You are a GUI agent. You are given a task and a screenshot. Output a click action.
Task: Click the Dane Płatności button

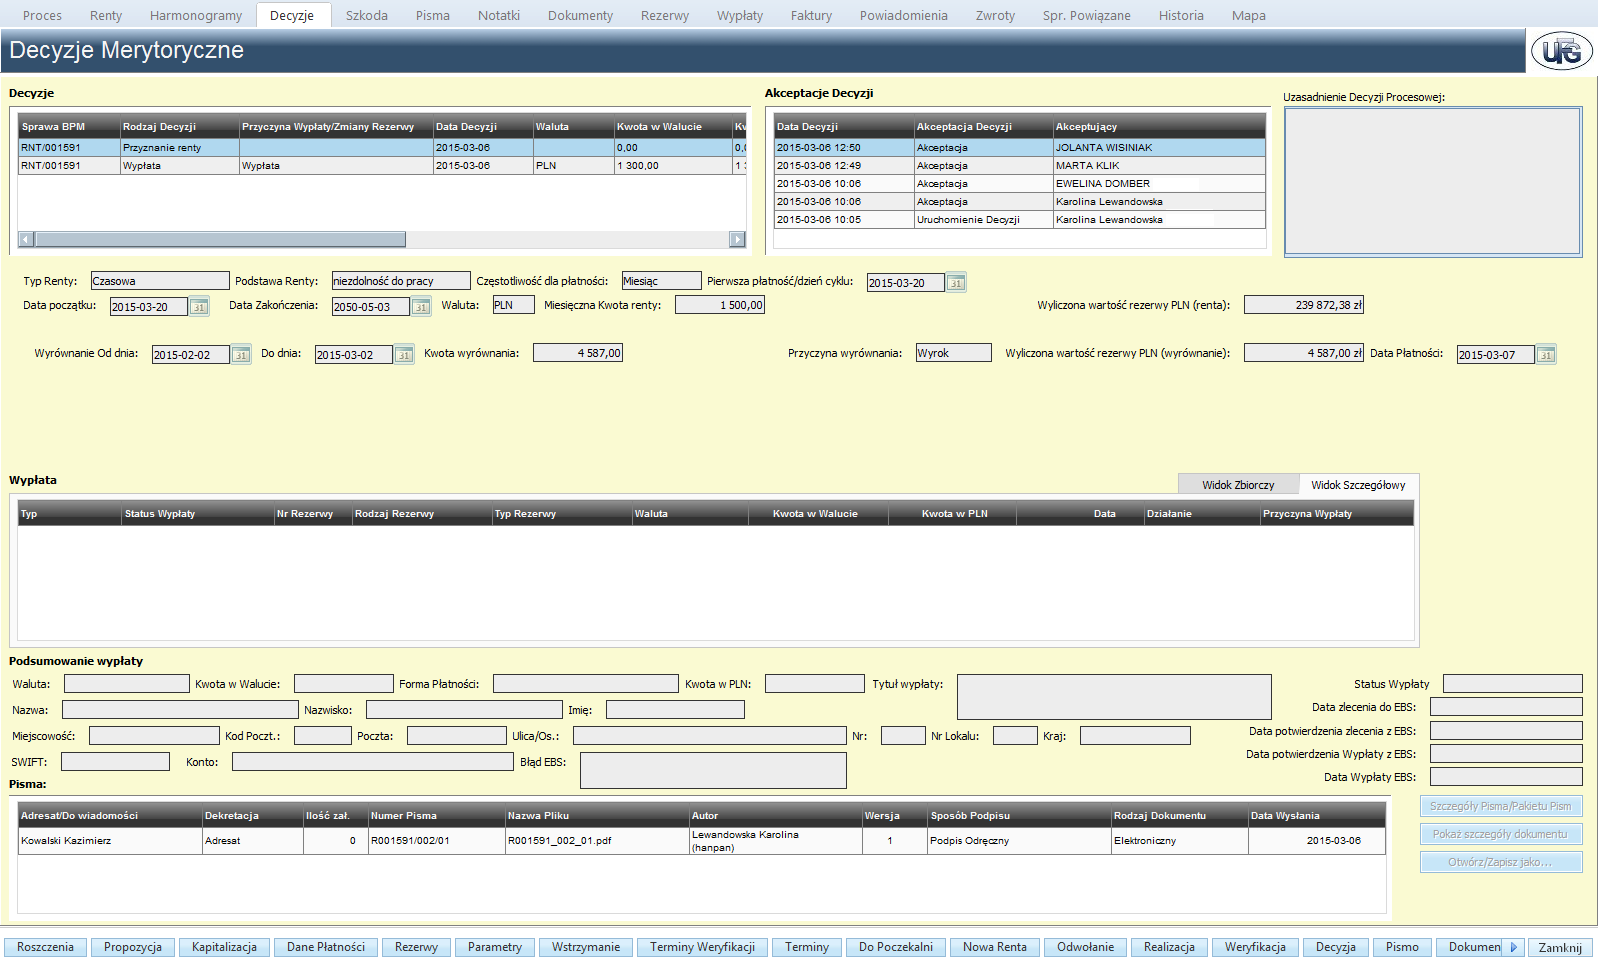(326, 947)
